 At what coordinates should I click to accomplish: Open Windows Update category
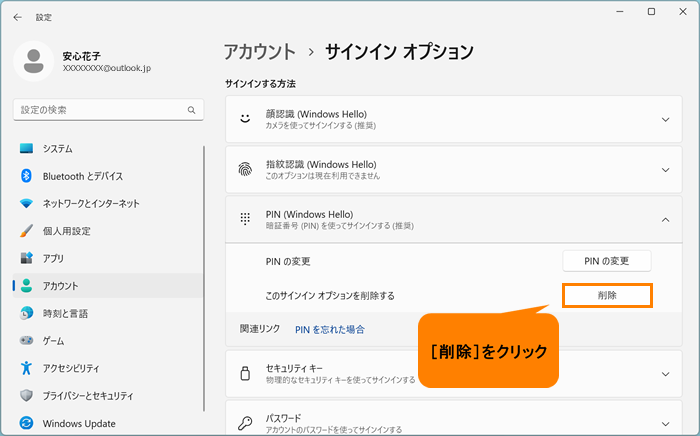tap(108, 423)
